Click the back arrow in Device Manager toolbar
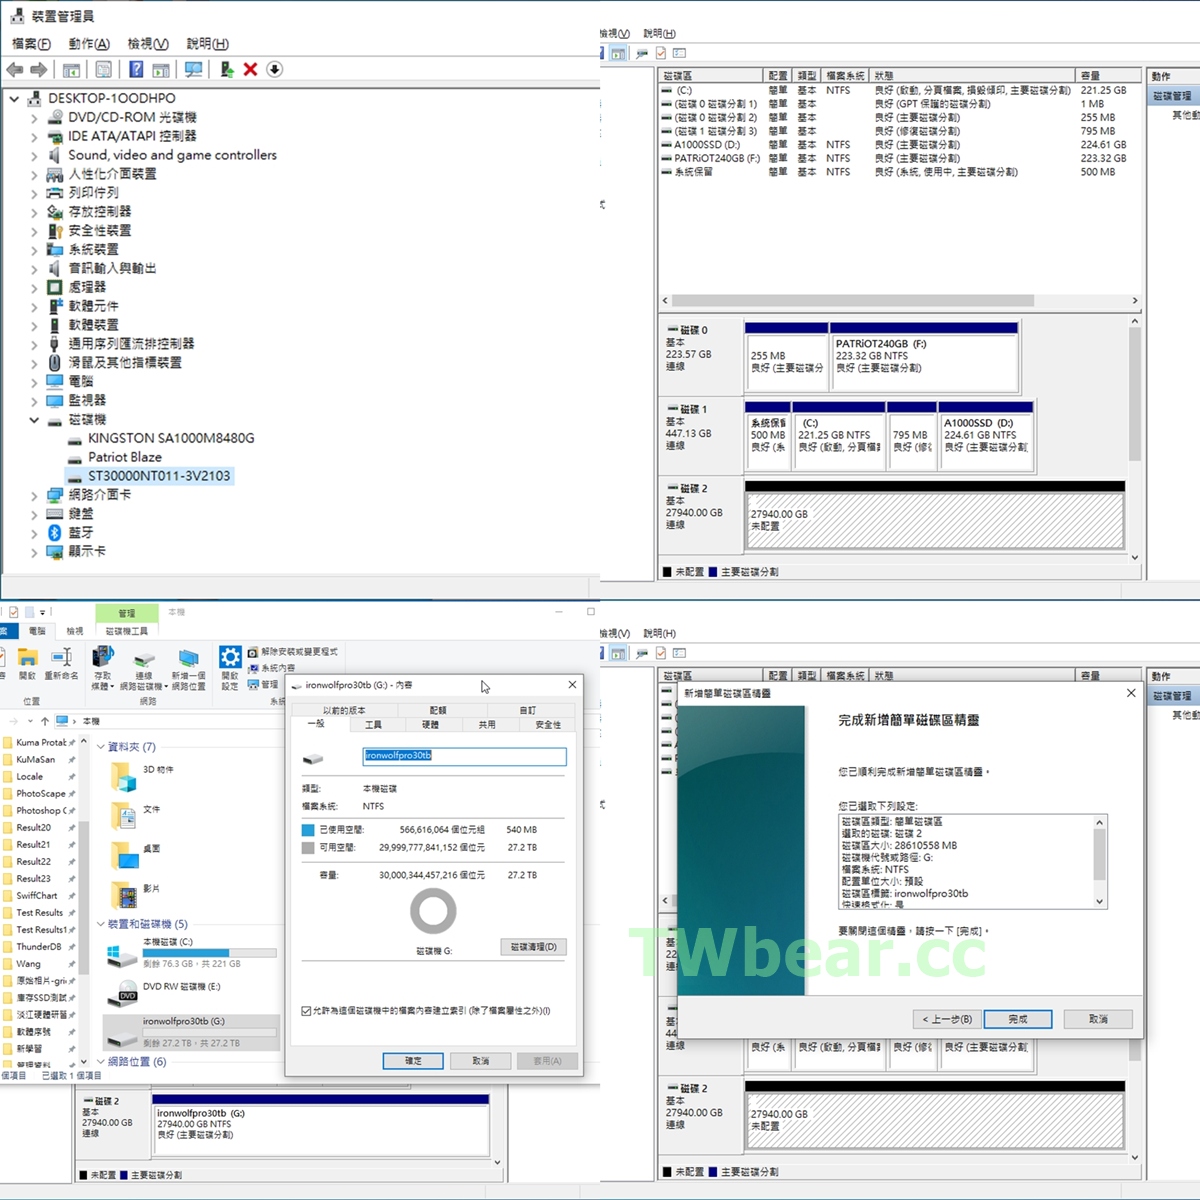The width and height of the screenshot is (1200, 1200). click(15, 69)
